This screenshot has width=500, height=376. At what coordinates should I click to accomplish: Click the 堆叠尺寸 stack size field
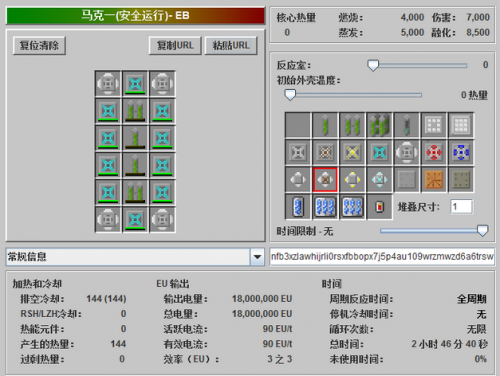(461, 207)
